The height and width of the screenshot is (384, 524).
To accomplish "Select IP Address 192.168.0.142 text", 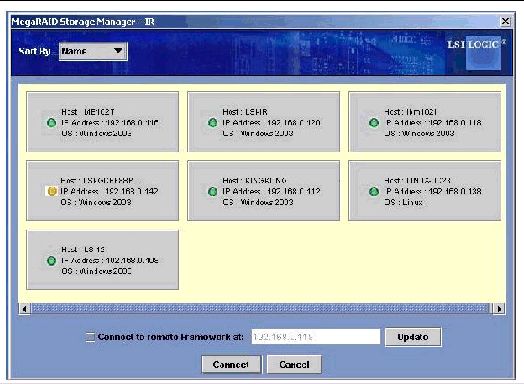I will 109,191.
